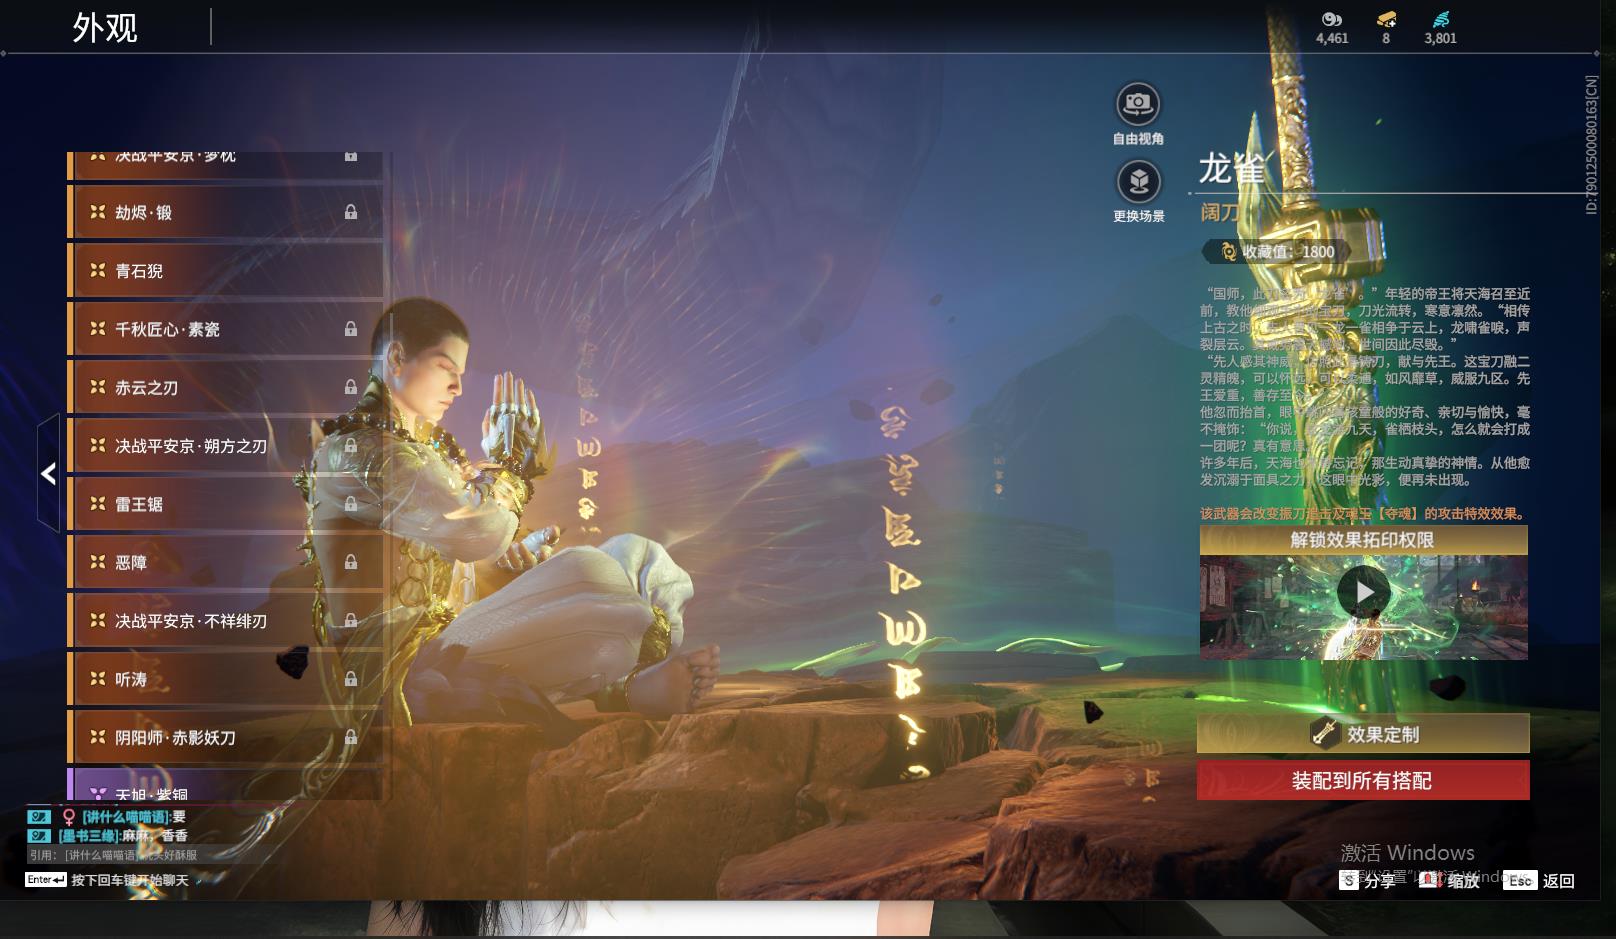The height and width of the screenshot is (939, 1616).
Task: Click the collection value (收藏值: 1800) badge
Action: coord(1277,252)
